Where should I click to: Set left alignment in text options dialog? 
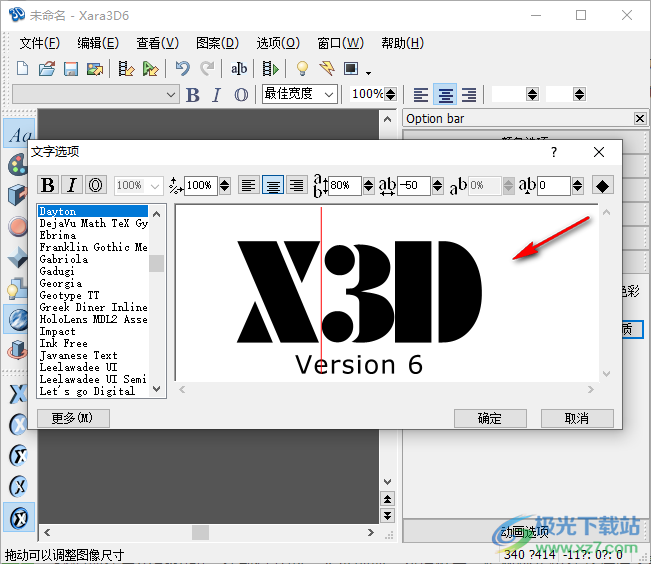(249, 185)
